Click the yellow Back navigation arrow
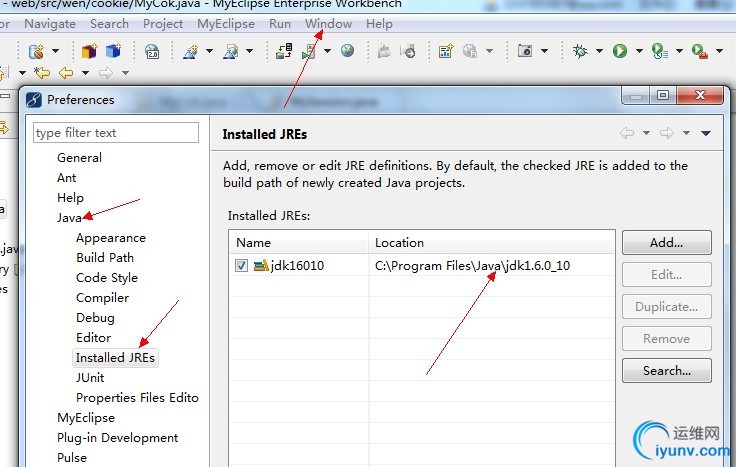This screenshot has width=736, height=467. point(66,73)
